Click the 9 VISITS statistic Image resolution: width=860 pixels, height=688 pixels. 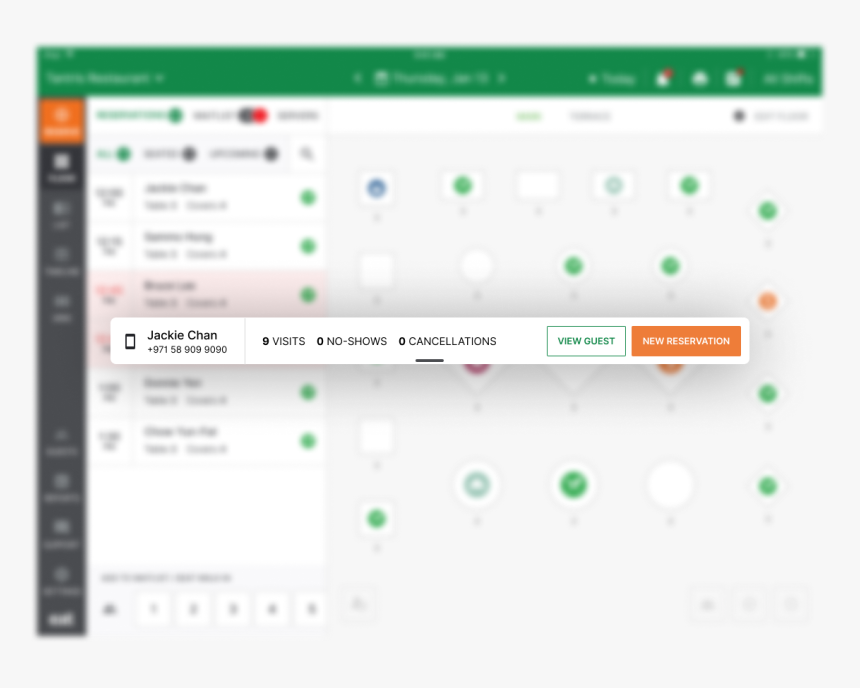coord(284,341)
